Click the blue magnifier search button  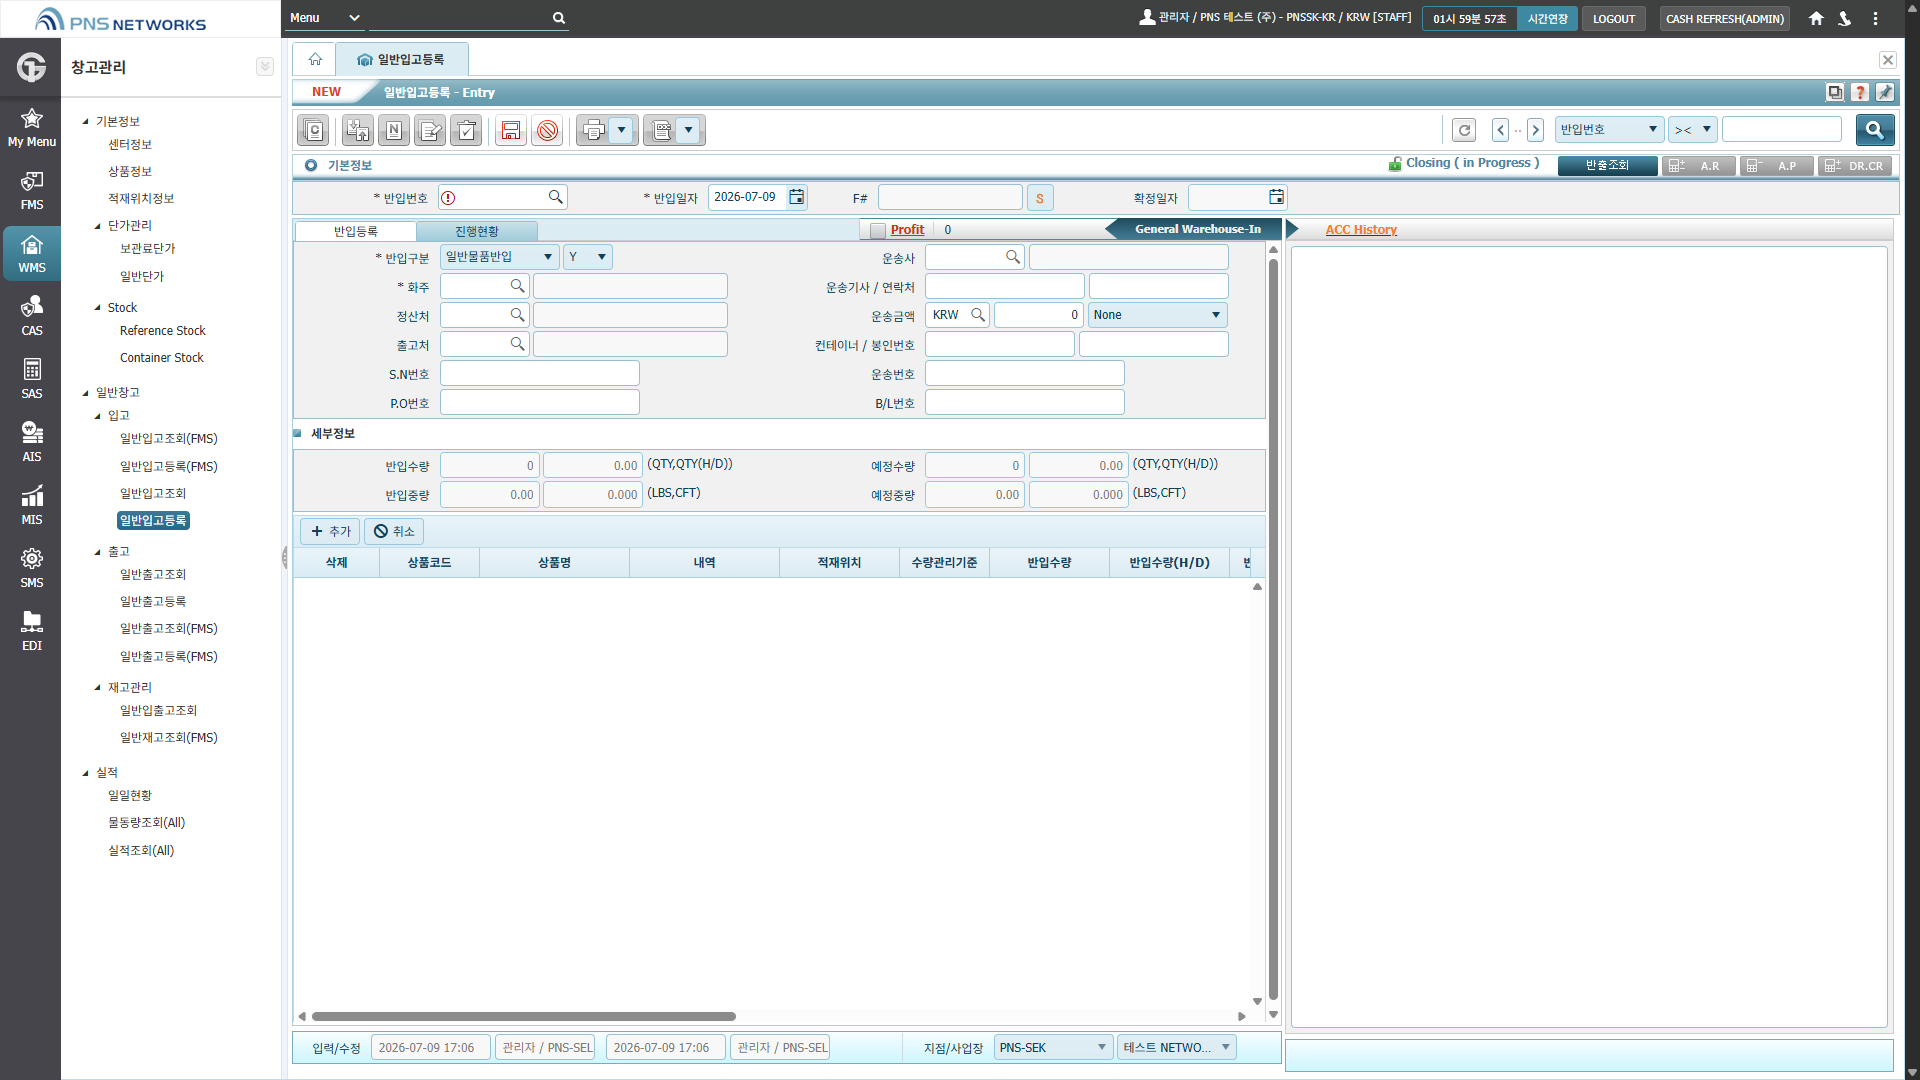[x=1875, y=130]
